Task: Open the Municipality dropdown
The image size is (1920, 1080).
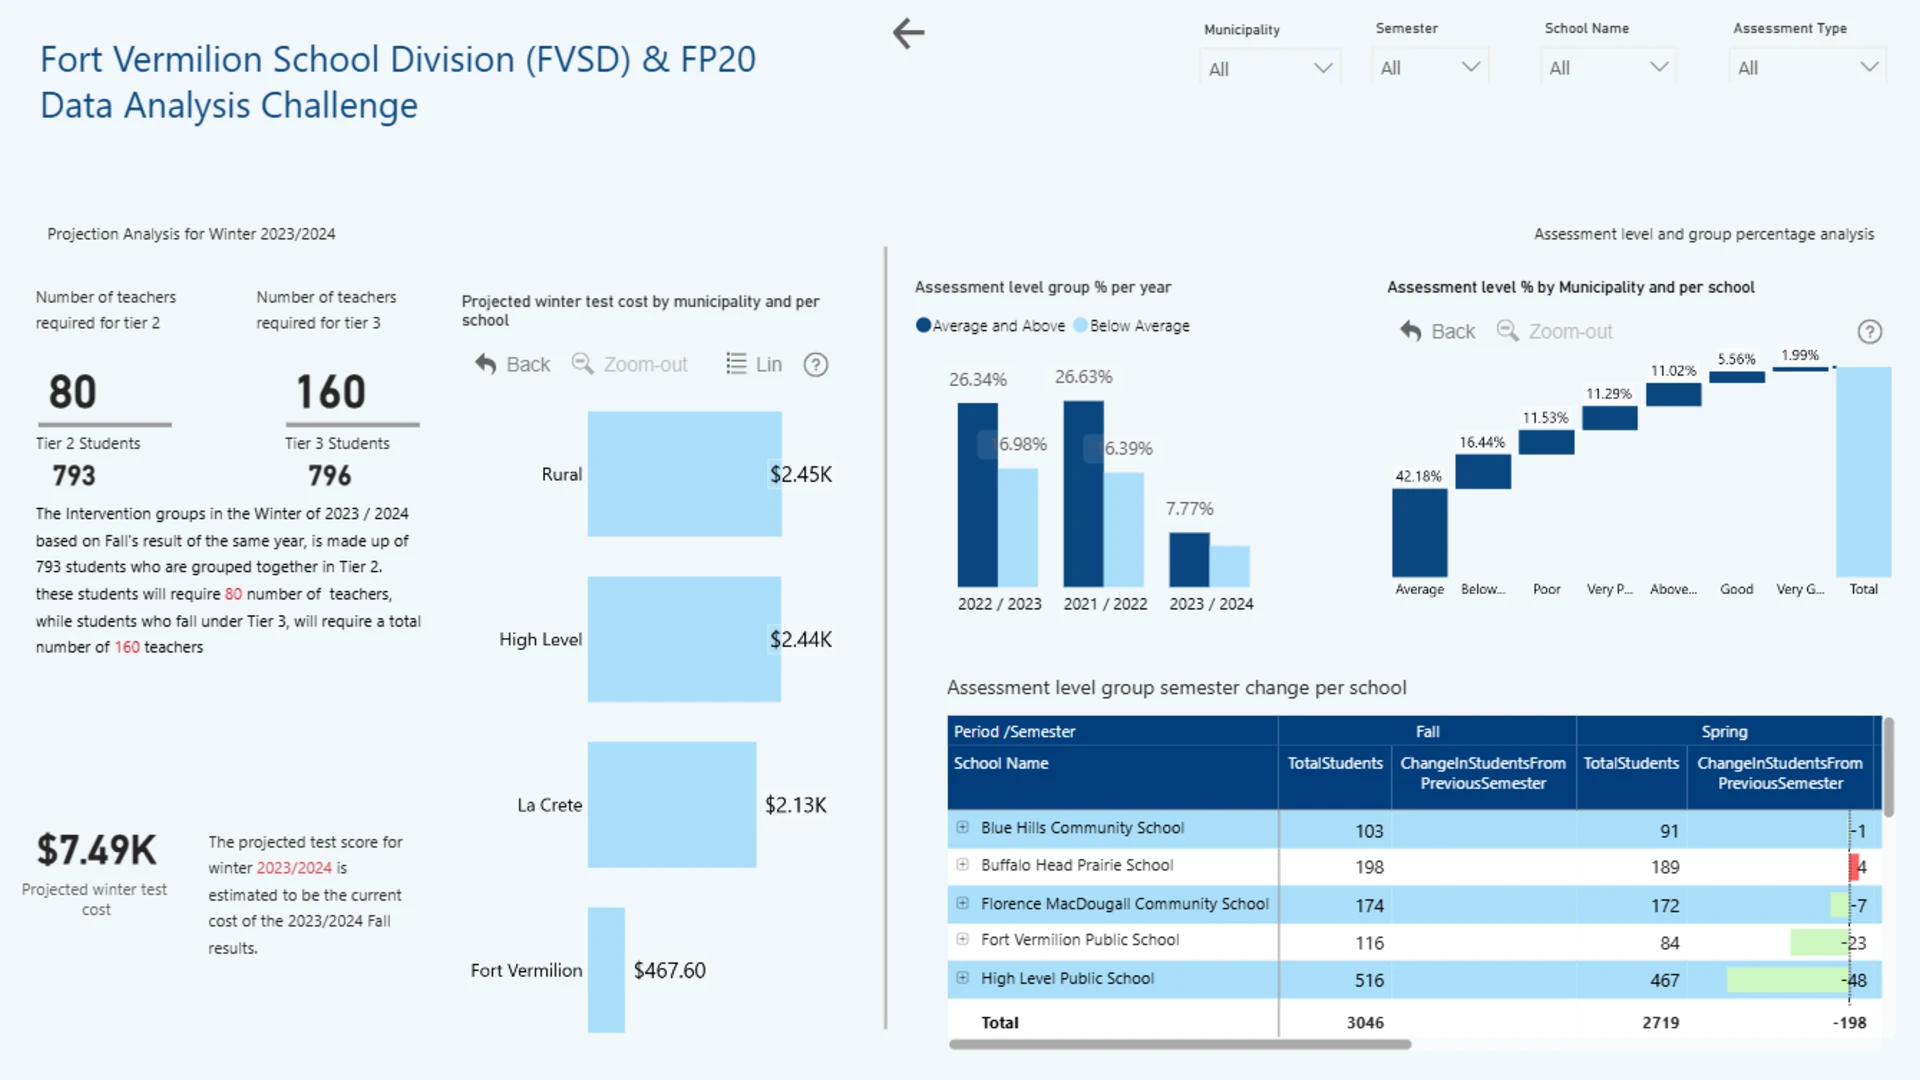Action: click(x=1270, y=69)
